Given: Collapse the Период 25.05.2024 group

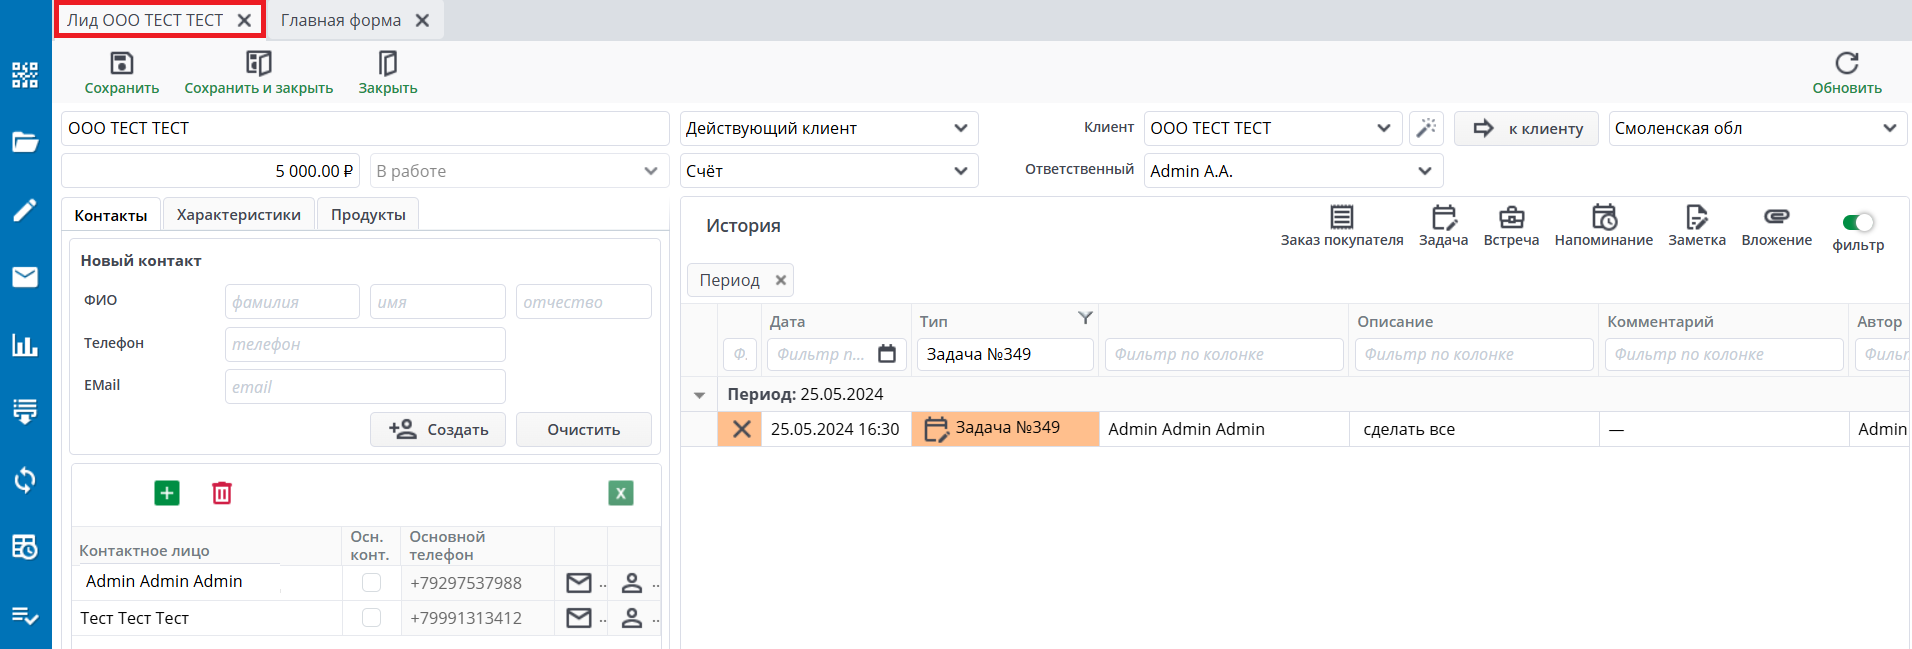Looking at the screenshot, I should tap(699, 395).
